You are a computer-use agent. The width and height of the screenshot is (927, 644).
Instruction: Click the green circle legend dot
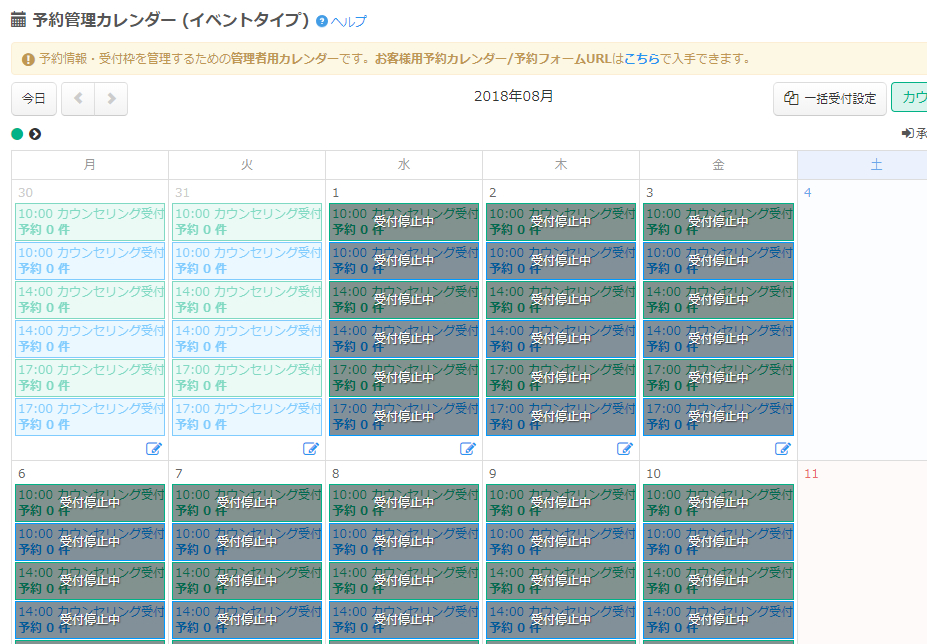17,134
